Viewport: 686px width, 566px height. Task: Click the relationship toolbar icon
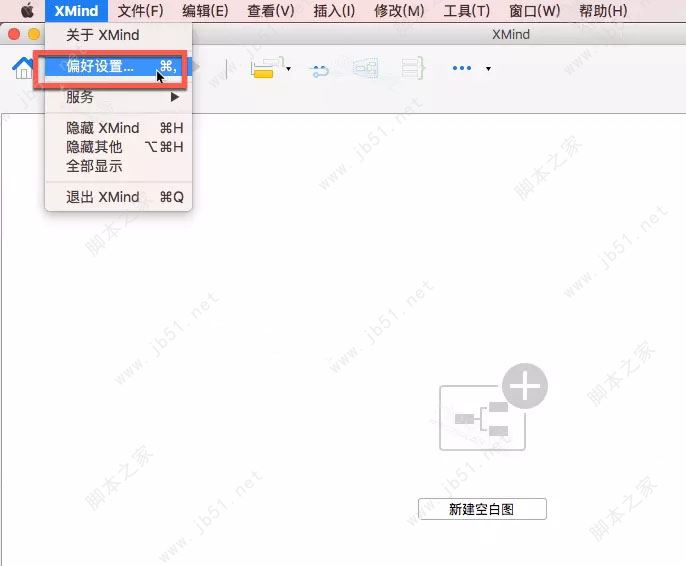tap(320, 70)
